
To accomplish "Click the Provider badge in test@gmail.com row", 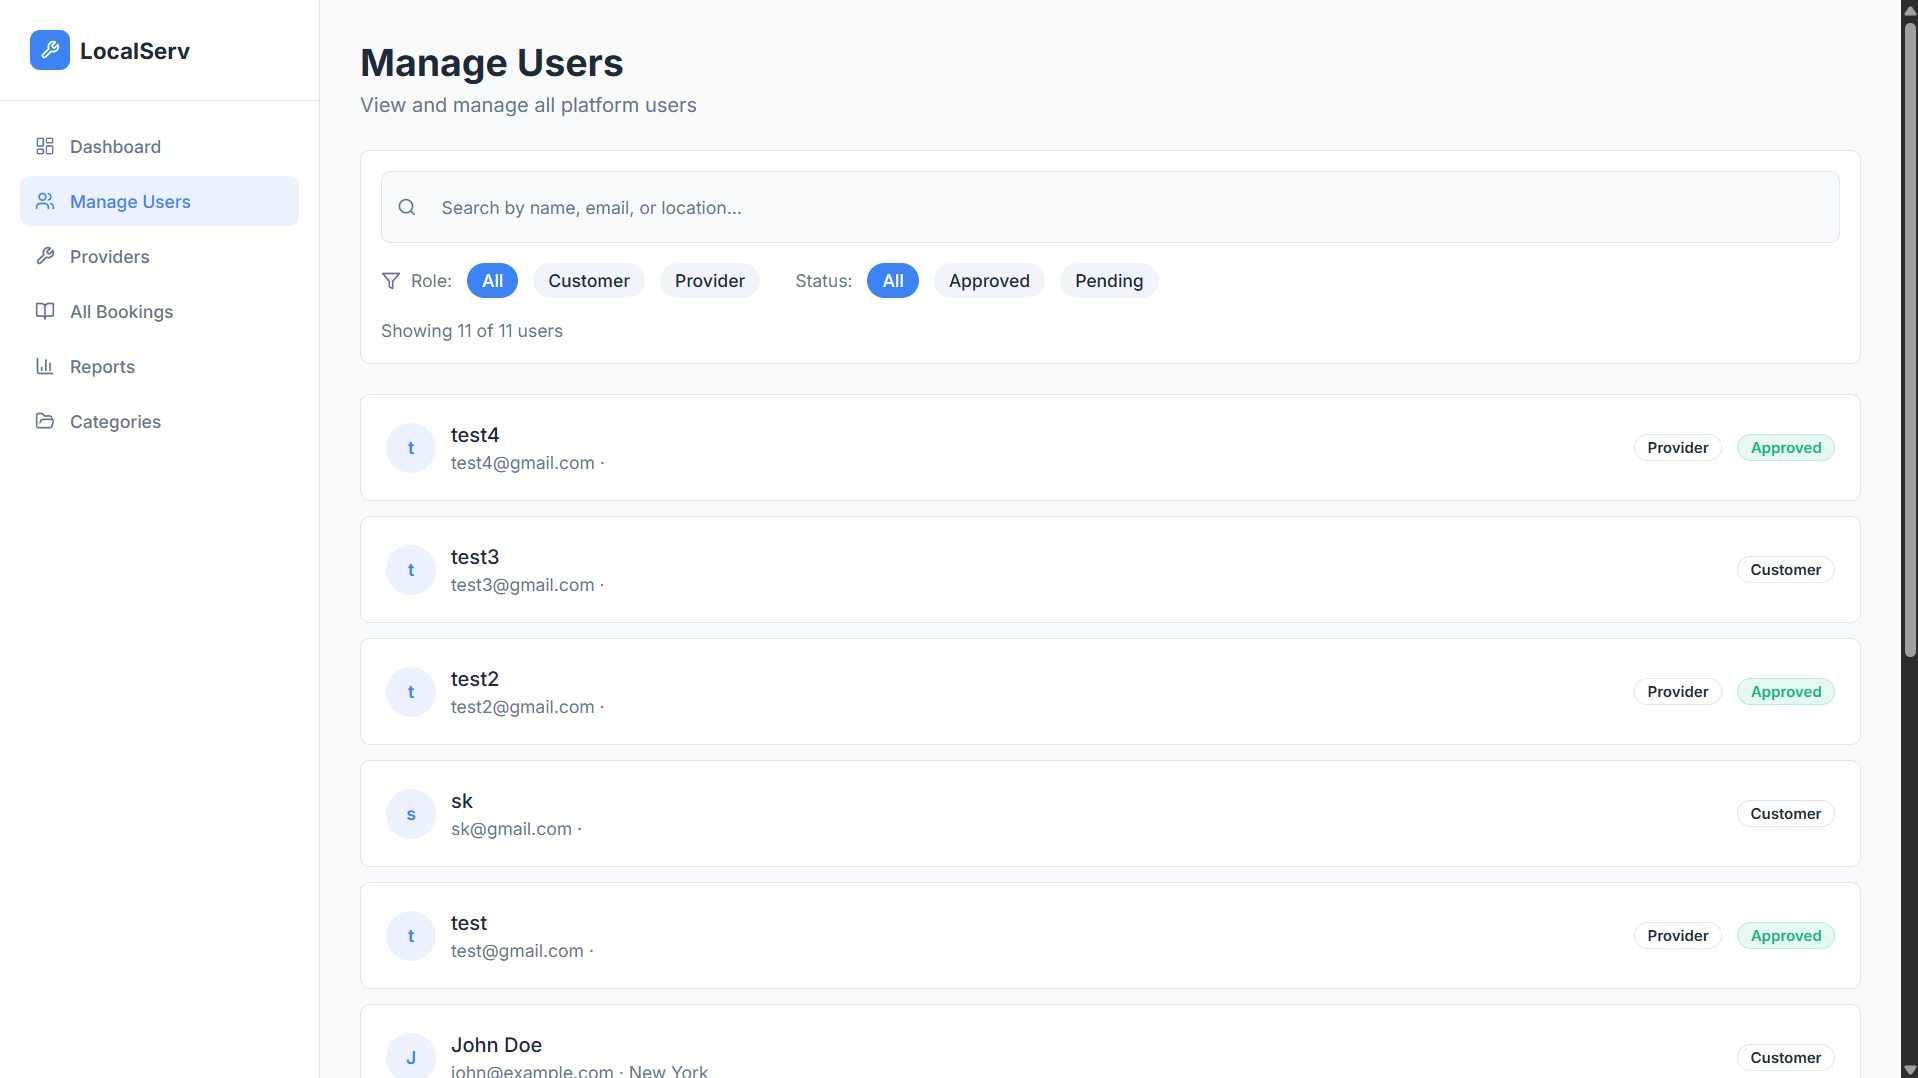I will click(1678, 936).
